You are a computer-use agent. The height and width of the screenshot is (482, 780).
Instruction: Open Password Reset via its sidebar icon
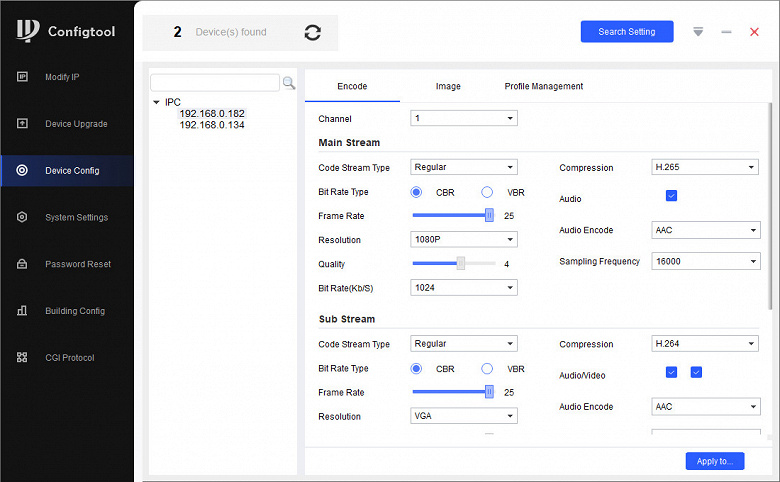point(22,264)
